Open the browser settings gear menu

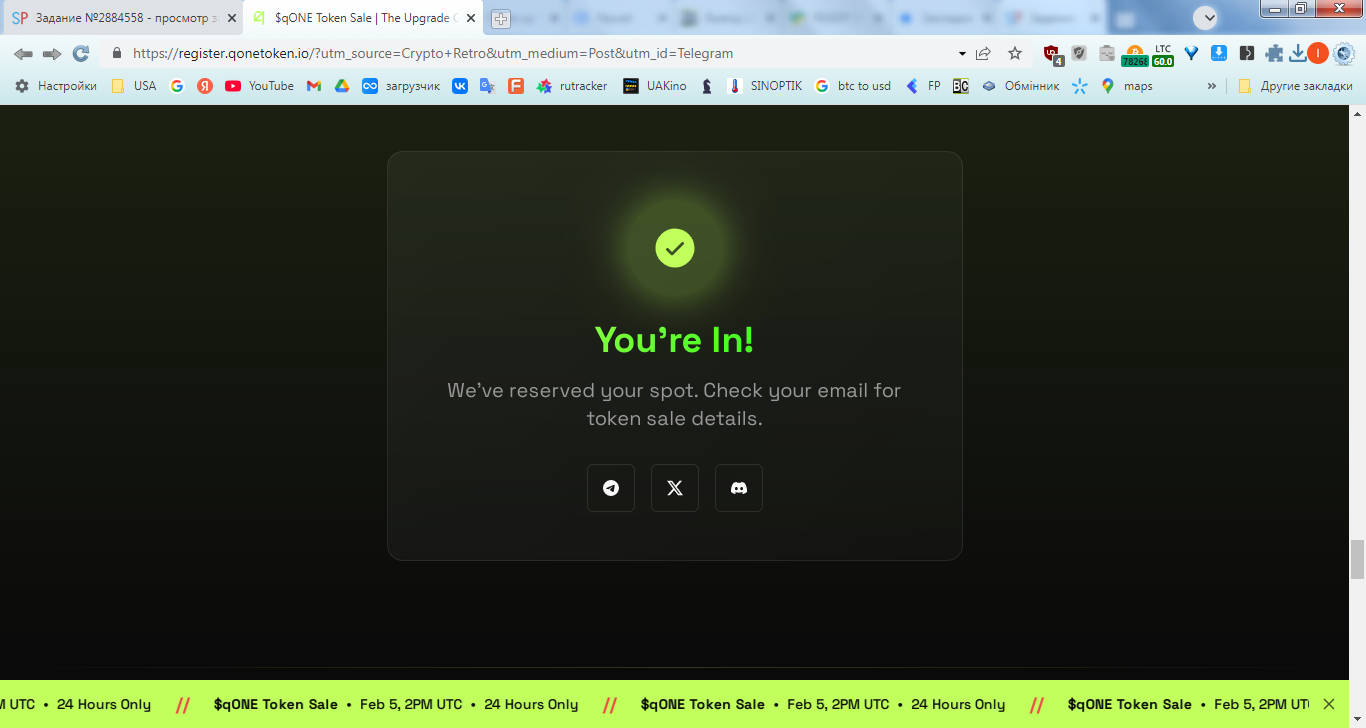tap(1344, 54)
